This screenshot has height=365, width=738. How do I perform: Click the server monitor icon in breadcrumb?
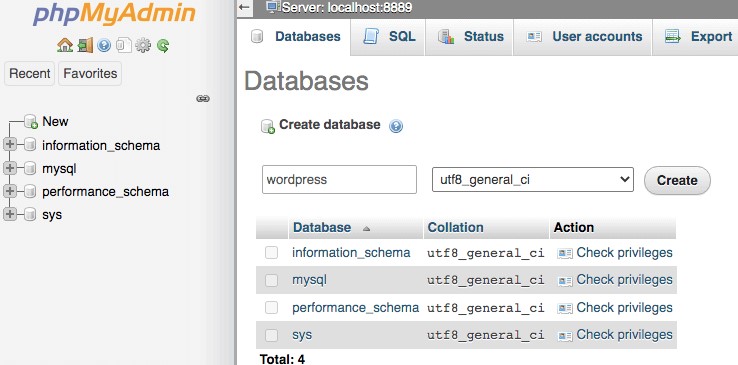(x=272, y=7)
